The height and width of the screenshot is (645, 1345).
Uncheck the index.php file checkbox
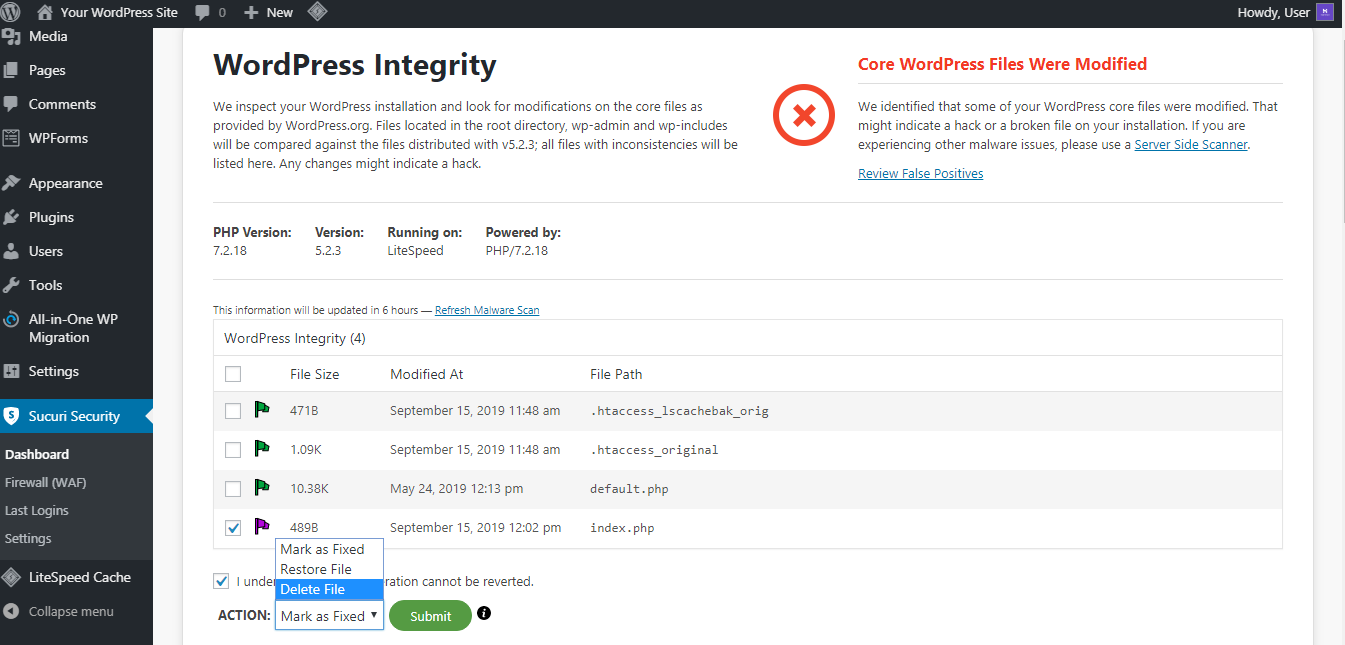click(x=233, y=527)
